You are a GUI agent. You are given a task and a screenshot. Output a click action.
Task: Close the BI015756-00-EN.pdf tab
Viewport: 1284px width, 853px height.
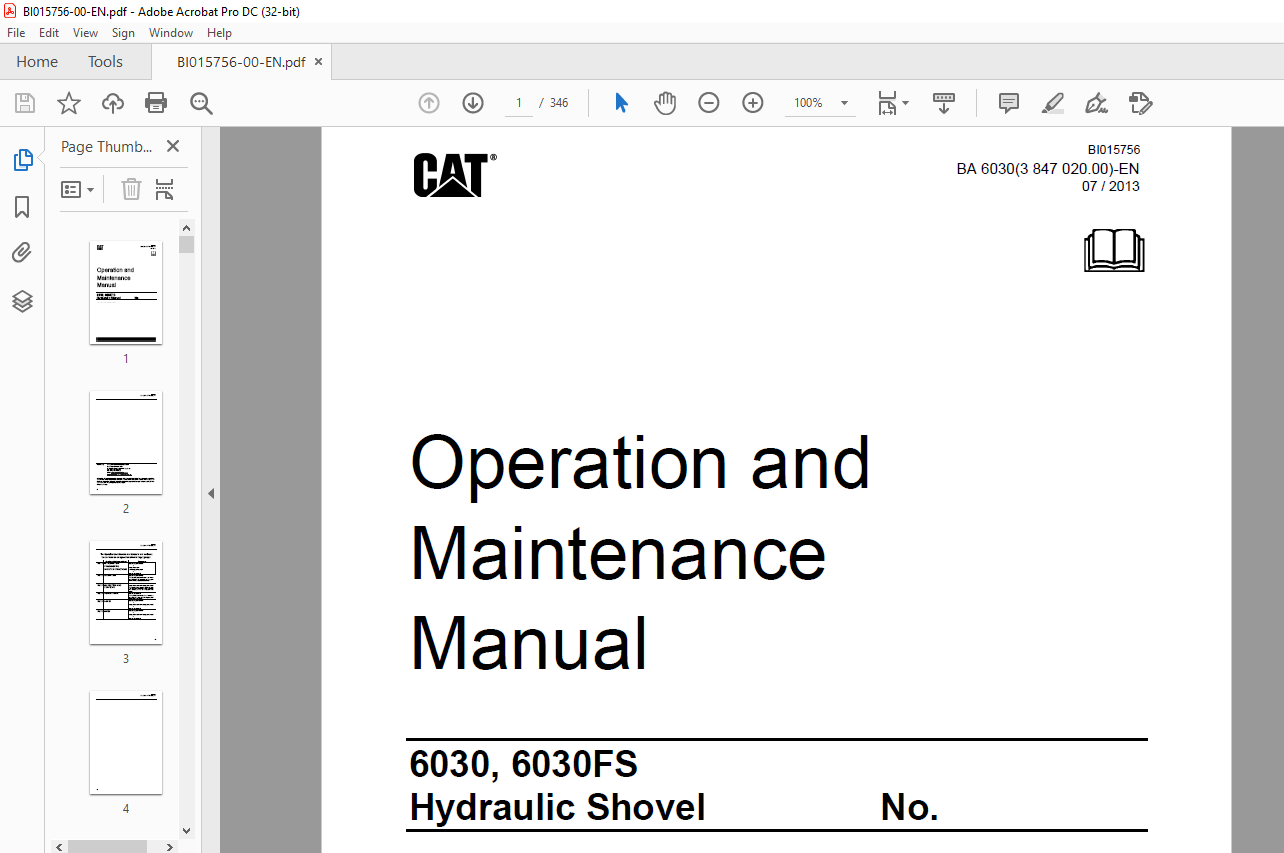[x=319, y=62]
